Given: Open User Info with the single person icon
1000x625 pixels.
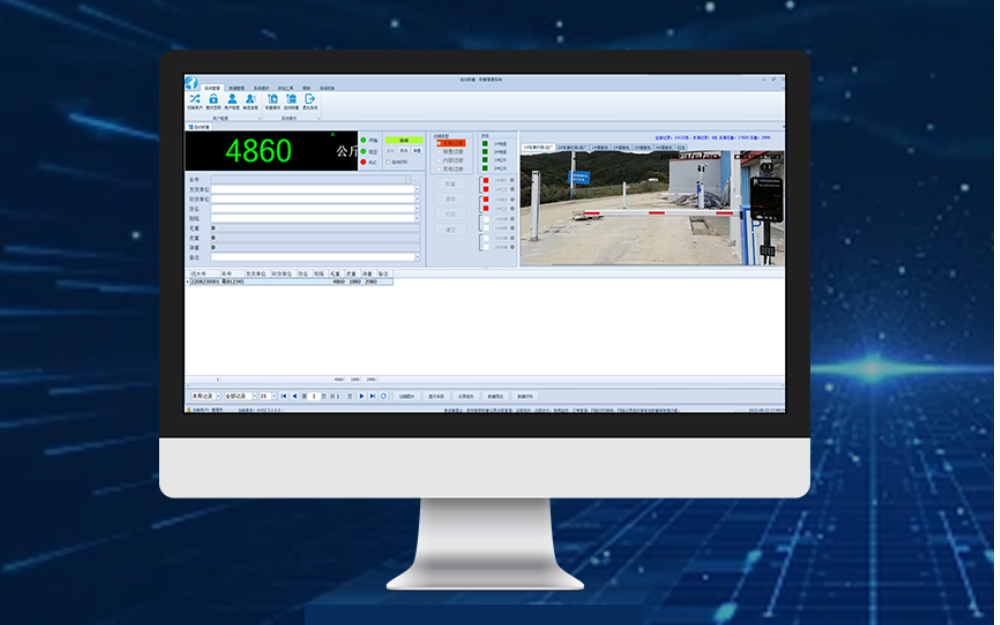Looking at the screenshot, I should click(x=232, y=101).
